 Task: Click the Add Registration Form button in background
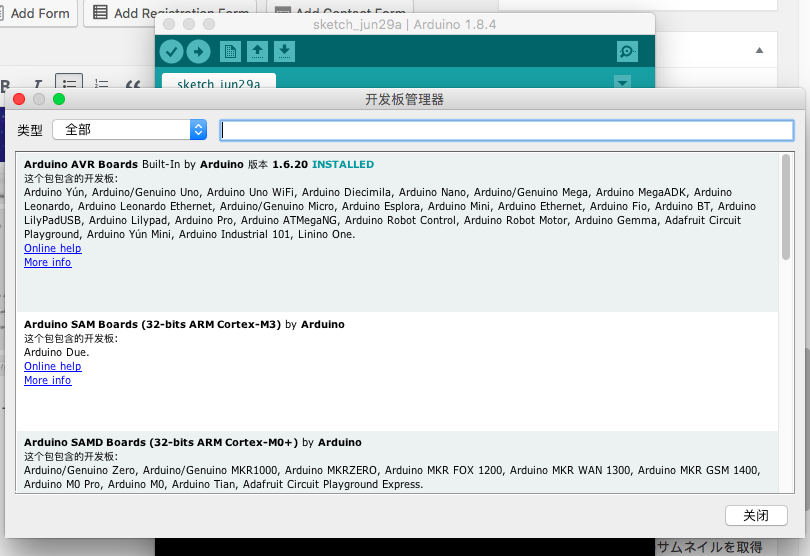pyautogui.click(x=172, y=13)
